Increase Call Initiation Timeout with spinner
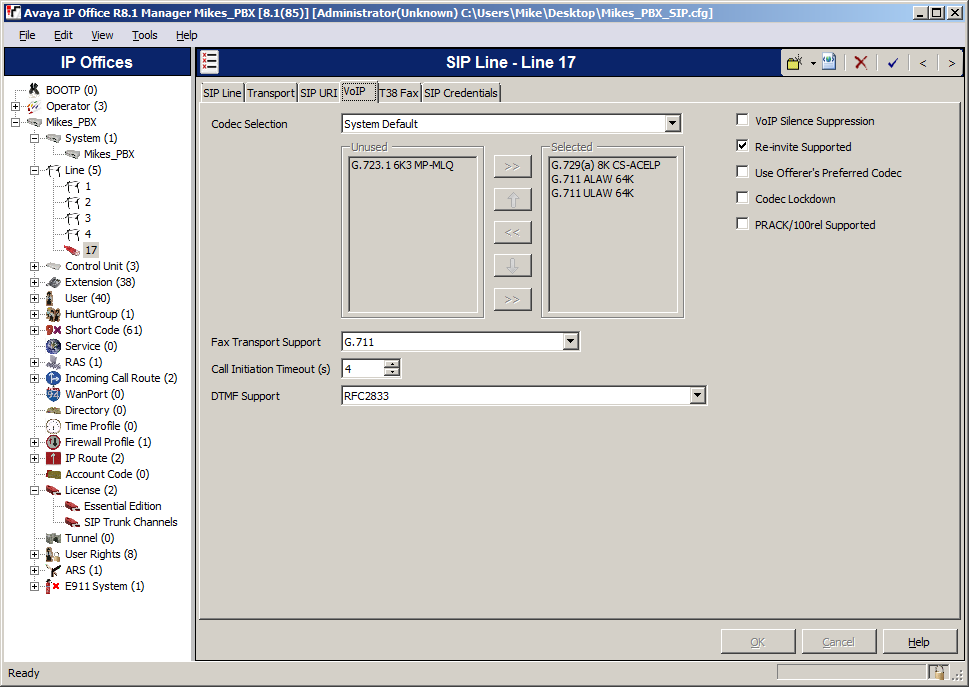 click(392, 364)
